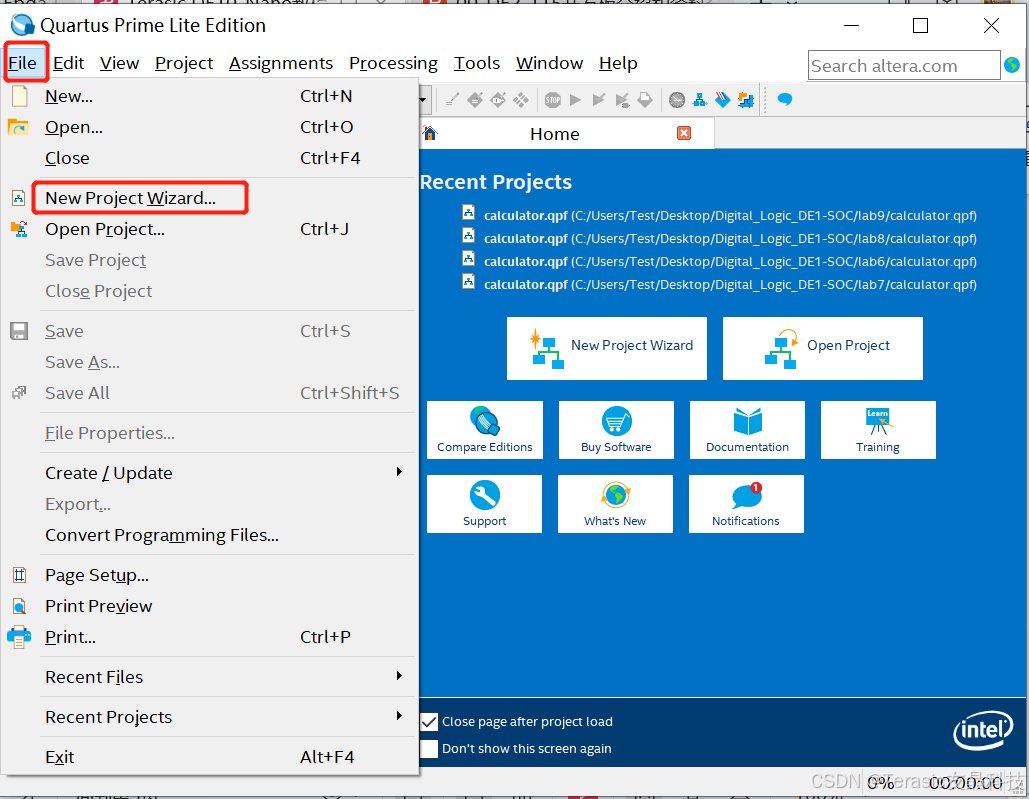Choose Open... from the File menu
The width and height of the screenshot is (1029, 799).
[210, 127]
